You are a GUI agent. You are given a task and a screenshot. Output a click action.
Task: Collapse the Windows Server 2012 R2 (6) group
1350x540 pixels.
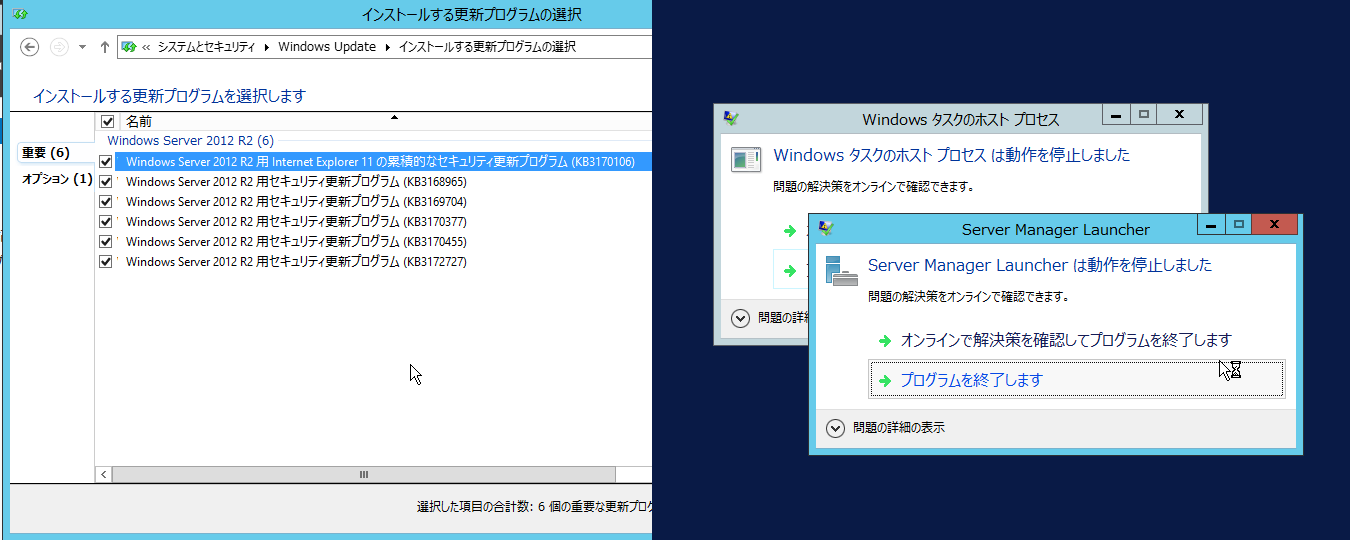pos(190,141)
